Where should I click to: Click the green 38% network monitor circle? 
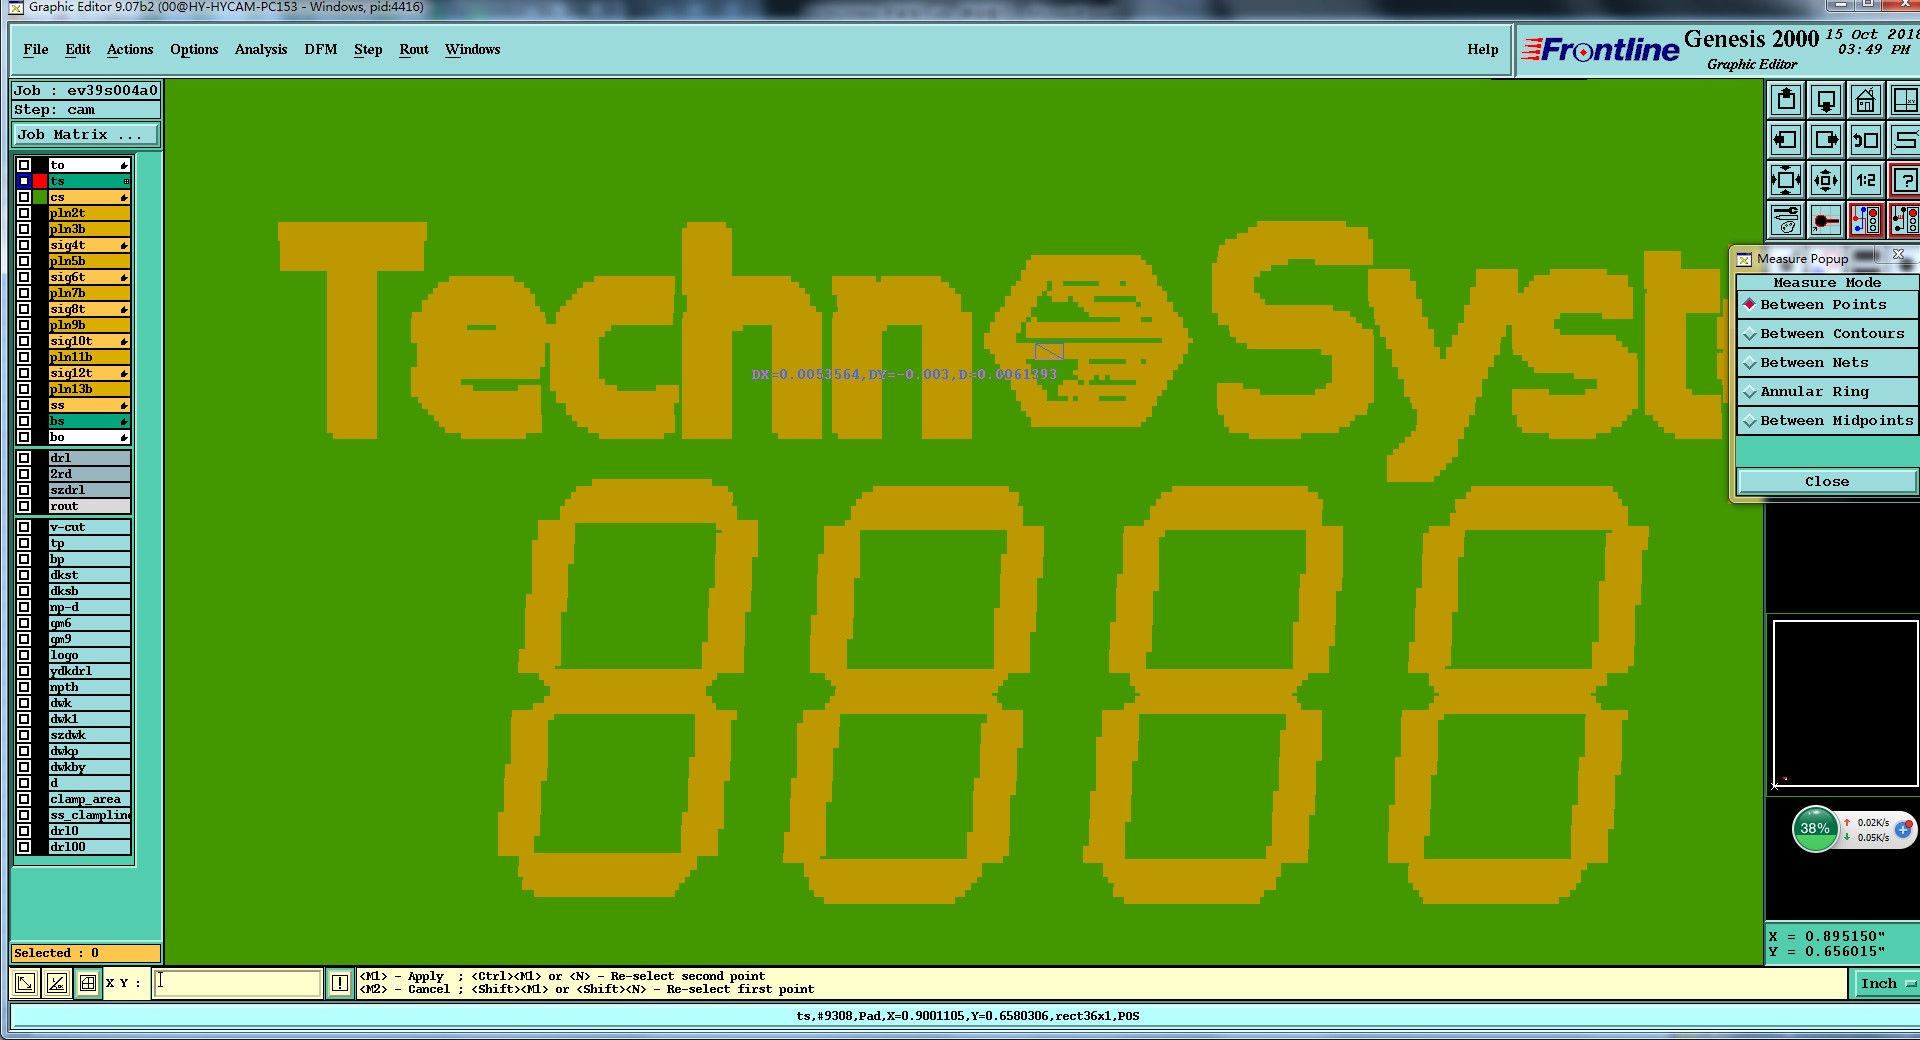1815,829
